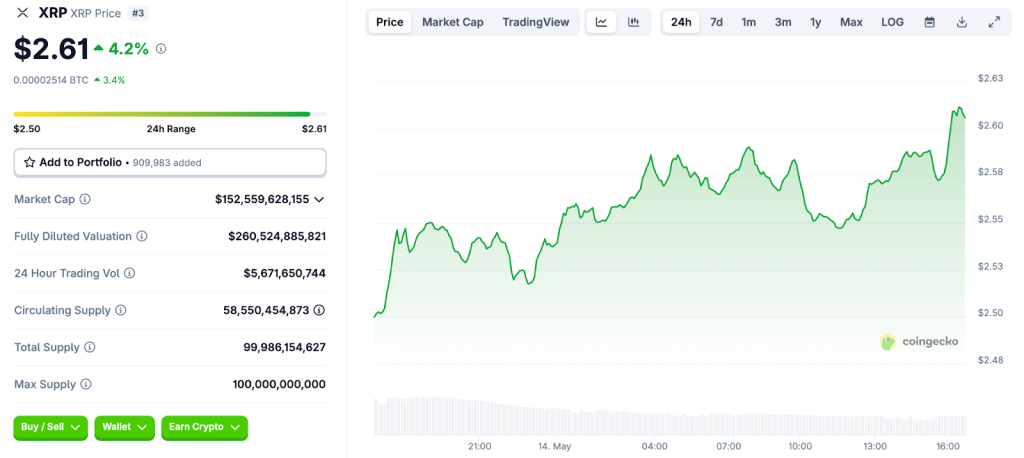This screenshot has height=458, width=1024.
Task: Select the Price tab
Action: [x=390, y=22]
